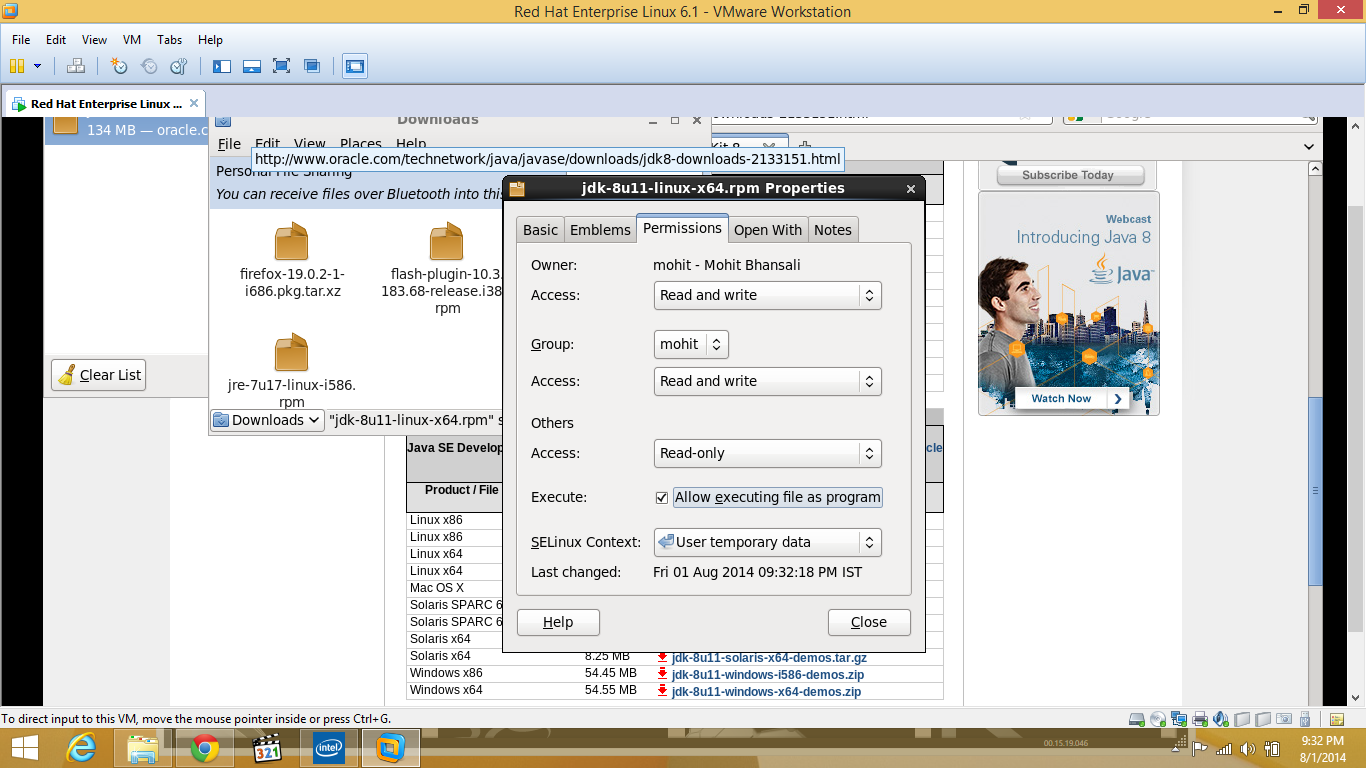
Task: Switch to the Notes tab
Action: coord(833,230)
